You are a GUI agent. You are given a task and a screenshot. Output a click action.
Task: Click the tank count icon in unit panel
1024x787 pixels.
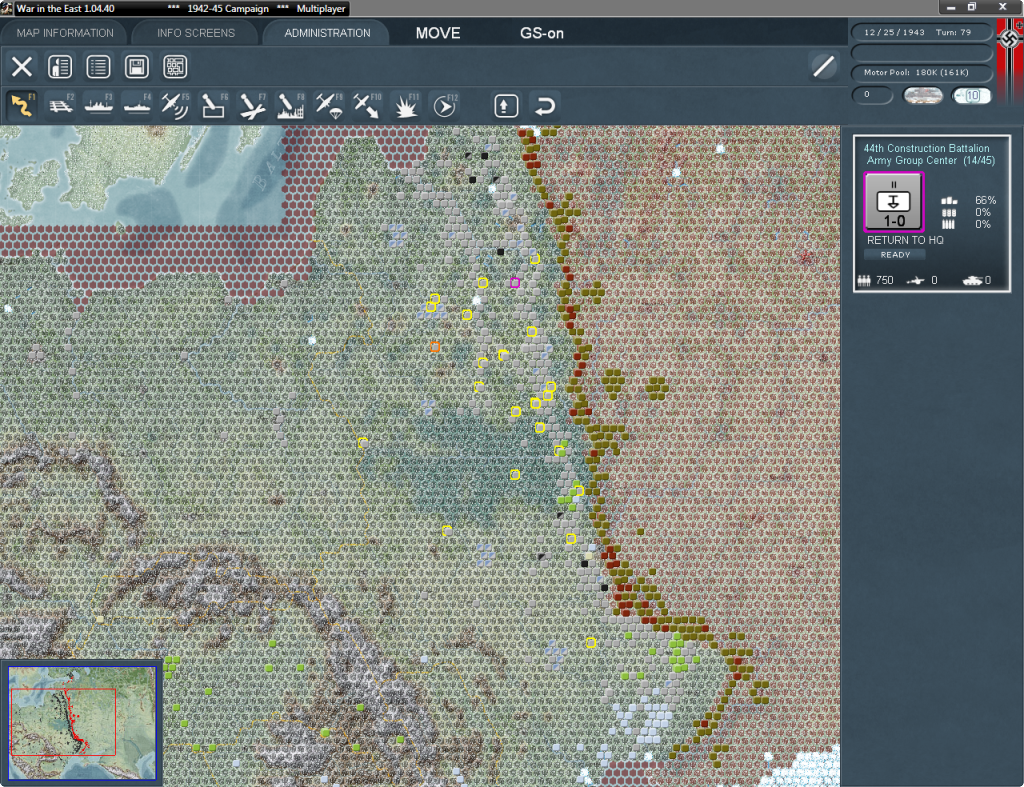coord(972,280)
